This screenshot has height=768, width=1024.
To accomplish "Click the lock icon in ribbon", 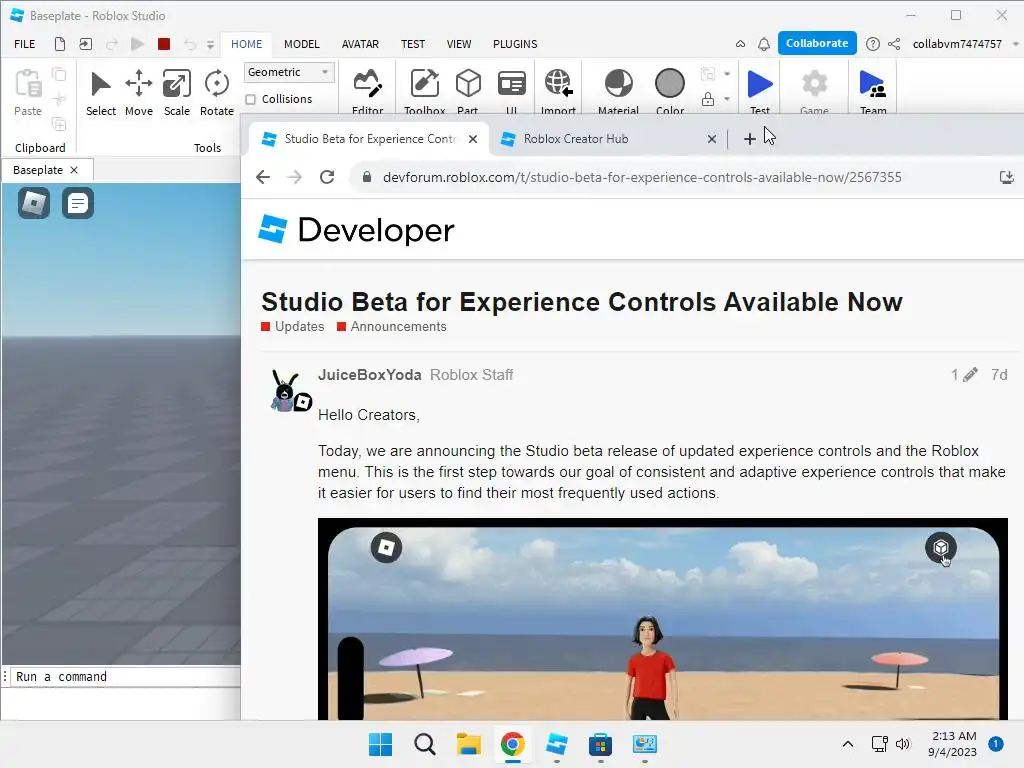I will point(708,99).
